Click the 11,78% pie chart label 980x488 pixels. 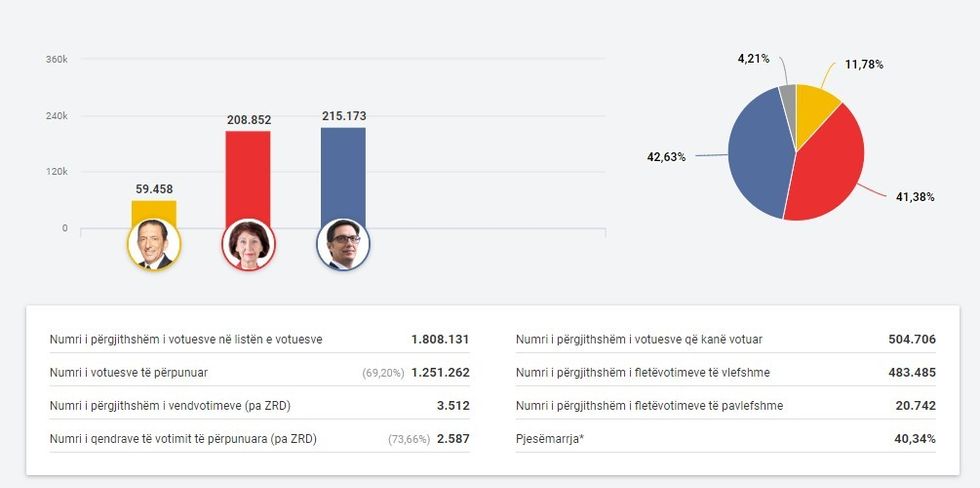[x=864, y=64]
